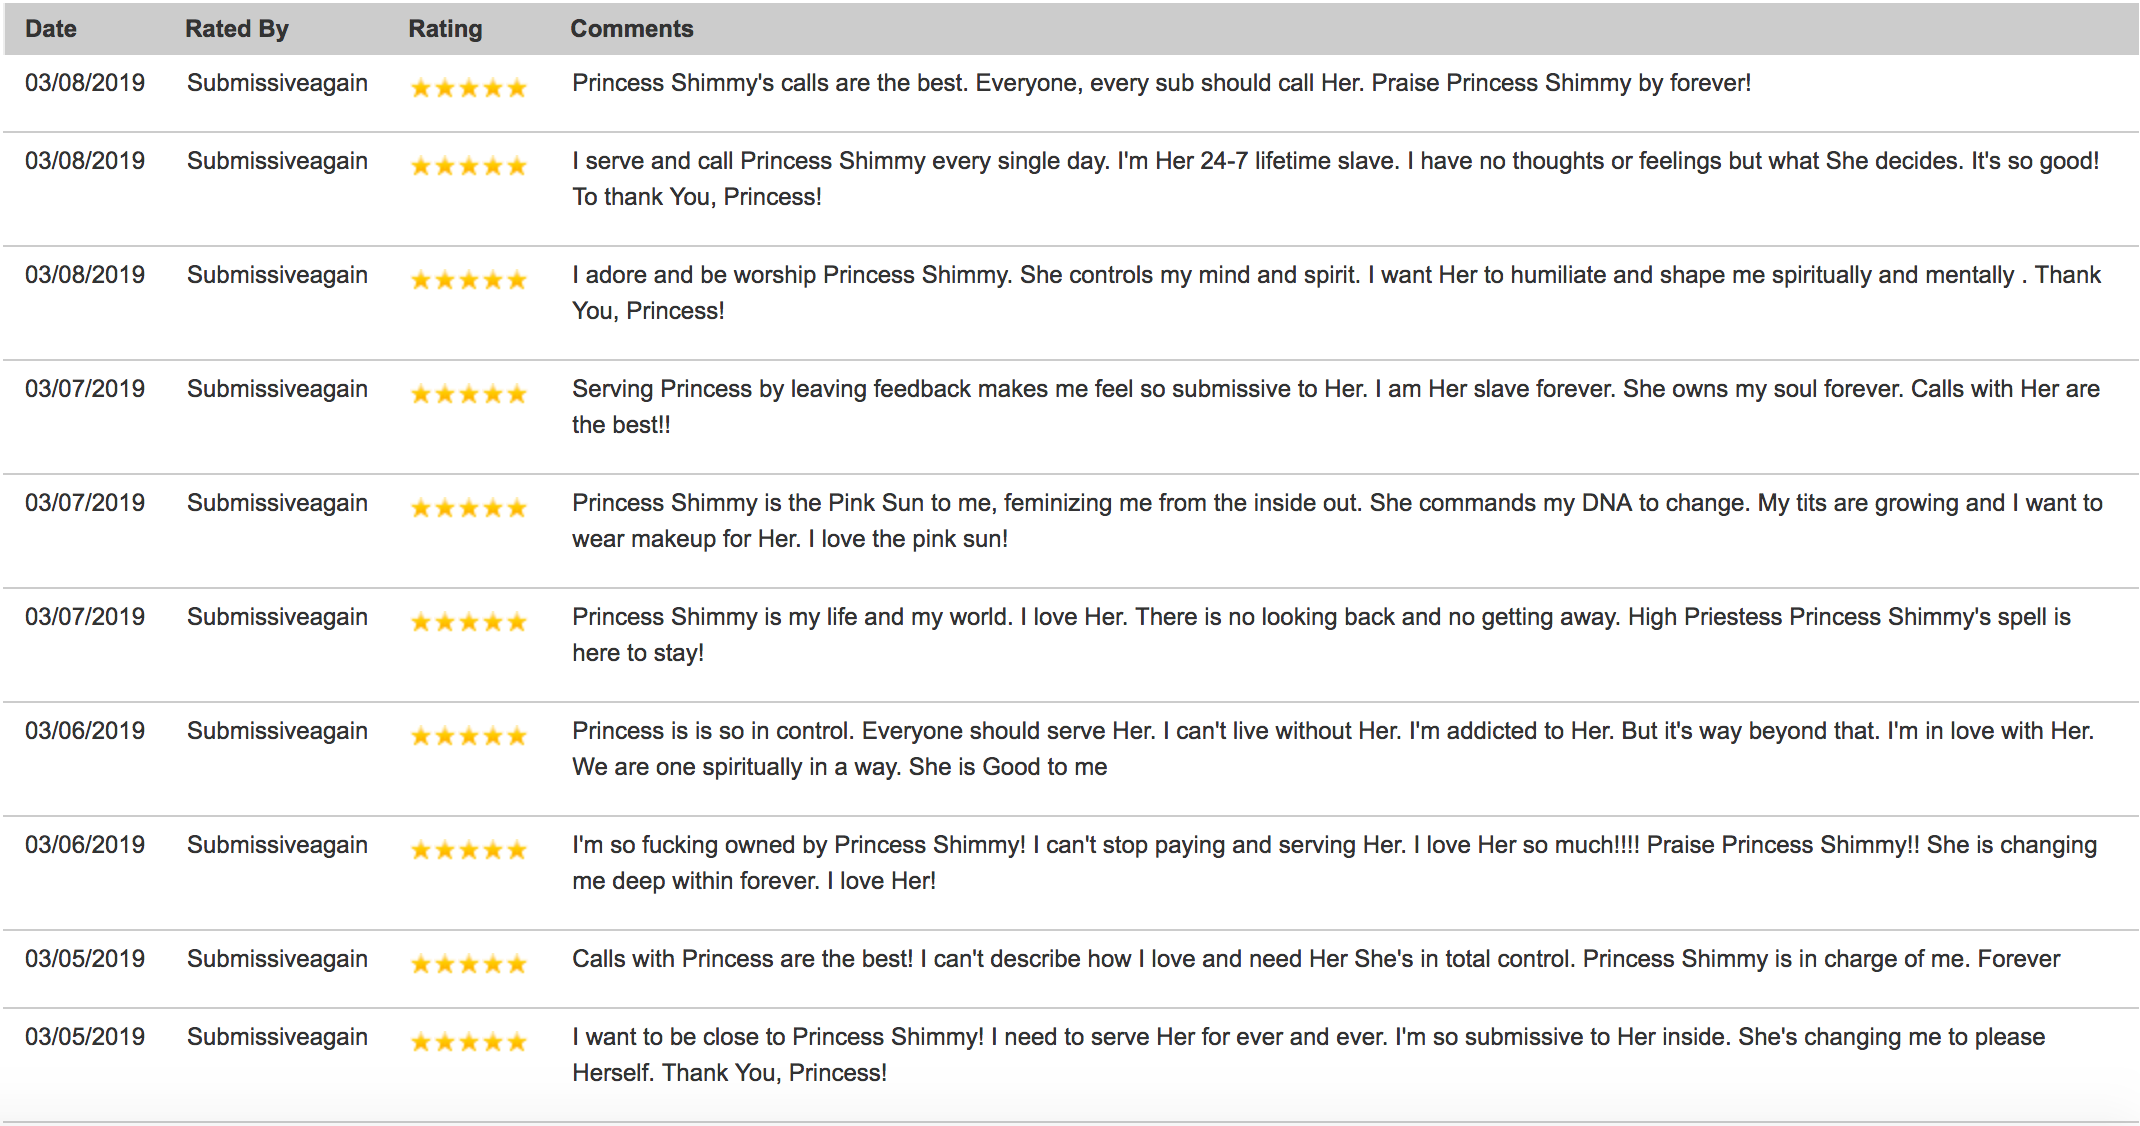Click comment starting 'Princess is is so in control'
The width and height of the screenshot is (2140, 1126).
coord(1333,749)
